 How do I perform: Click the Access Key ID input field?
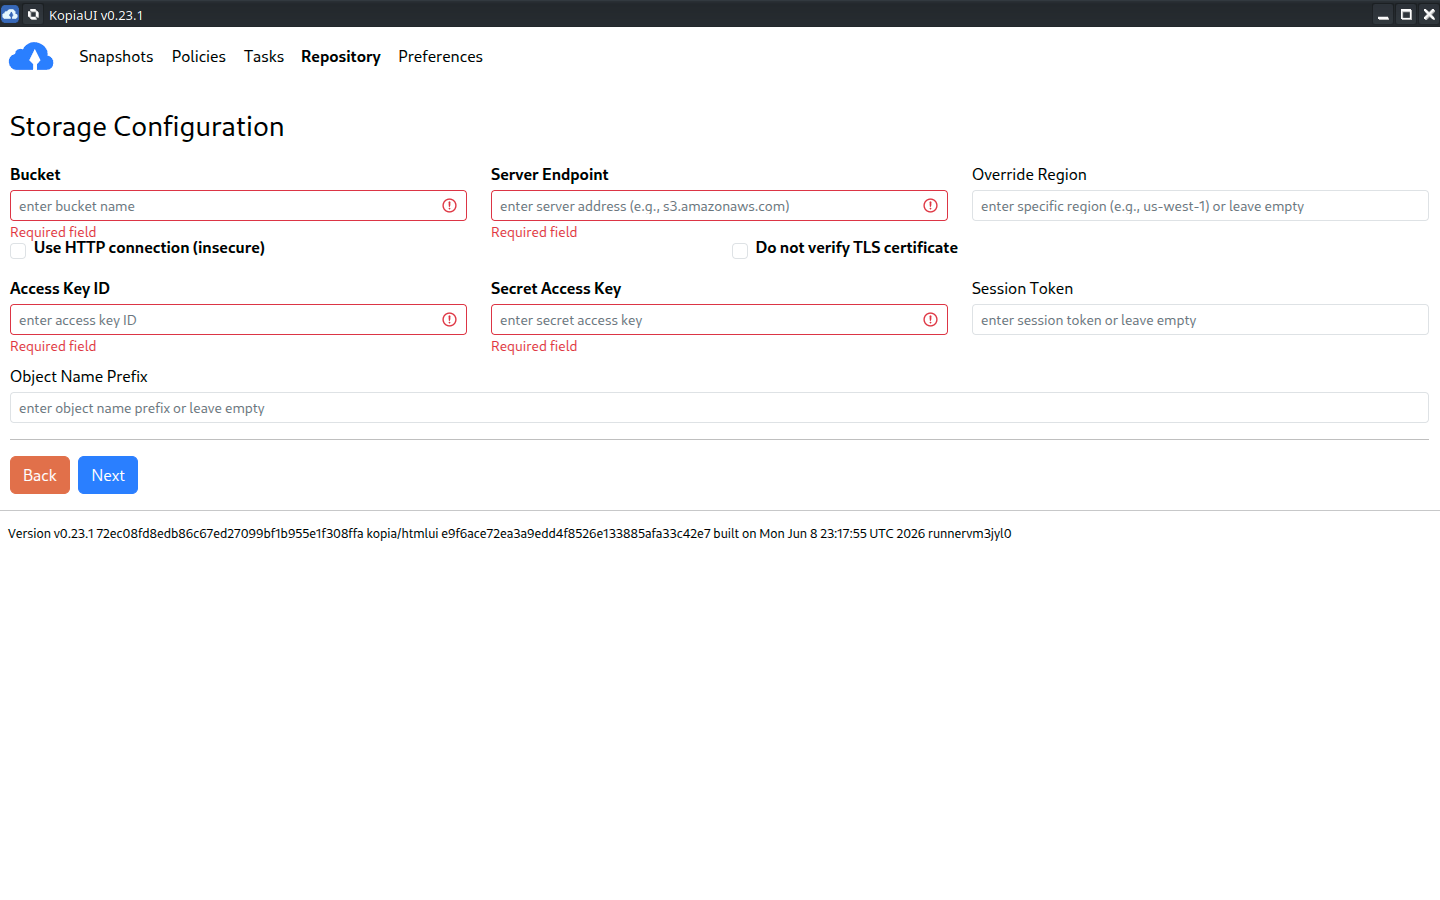point(238,320)
